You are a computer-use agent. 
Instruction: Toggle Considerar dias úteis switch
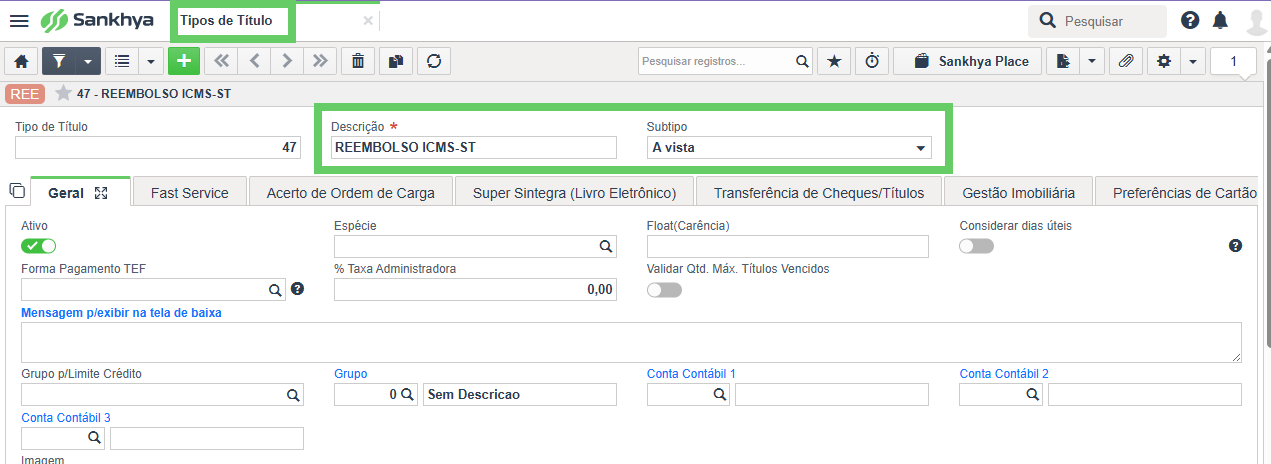pos(976,246)
